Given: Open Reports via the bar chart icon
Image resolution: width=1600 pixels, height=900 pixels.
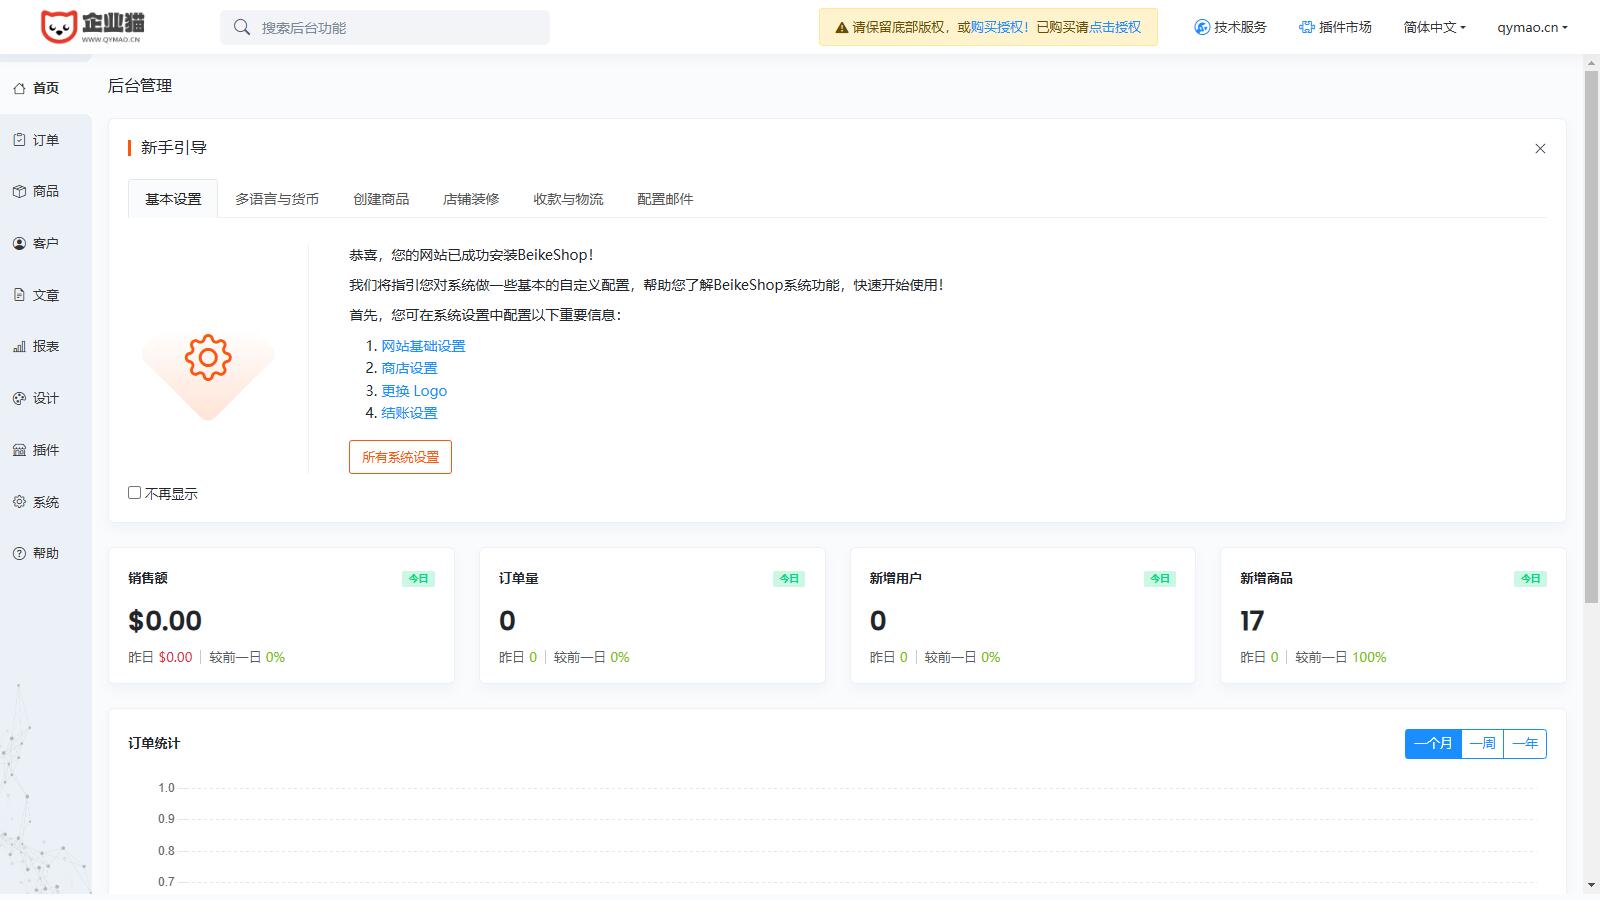Looking at the screenshot, I should pos(19,346).
